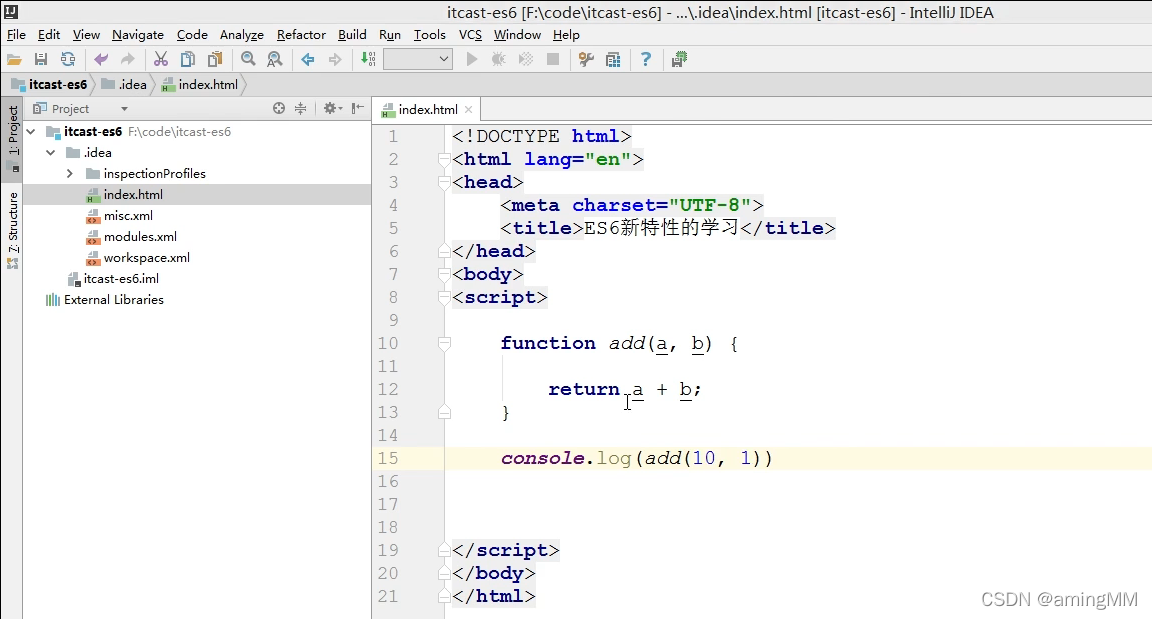Expand the inspectionProfiles folder
Viewport: 1152px width, 619px height.
pos(70,174)
